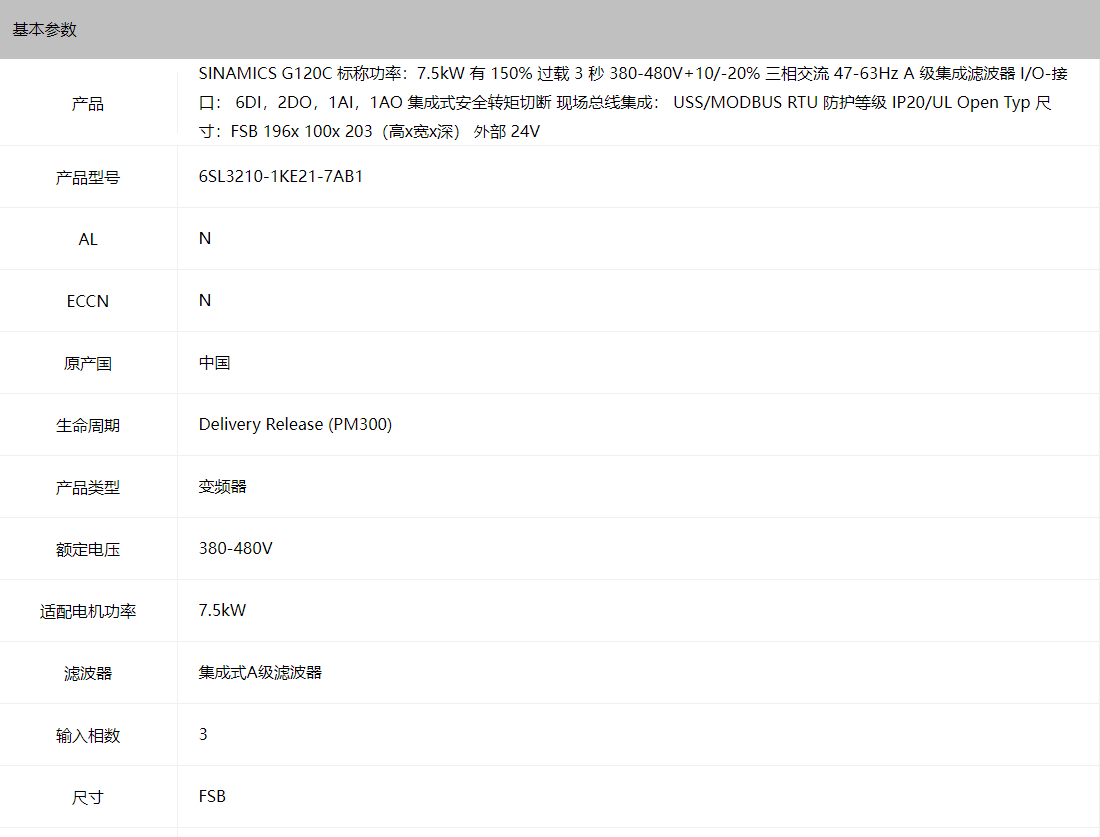Select the AL row label
The image size is (1100, 837).
[x=88, y=239]
